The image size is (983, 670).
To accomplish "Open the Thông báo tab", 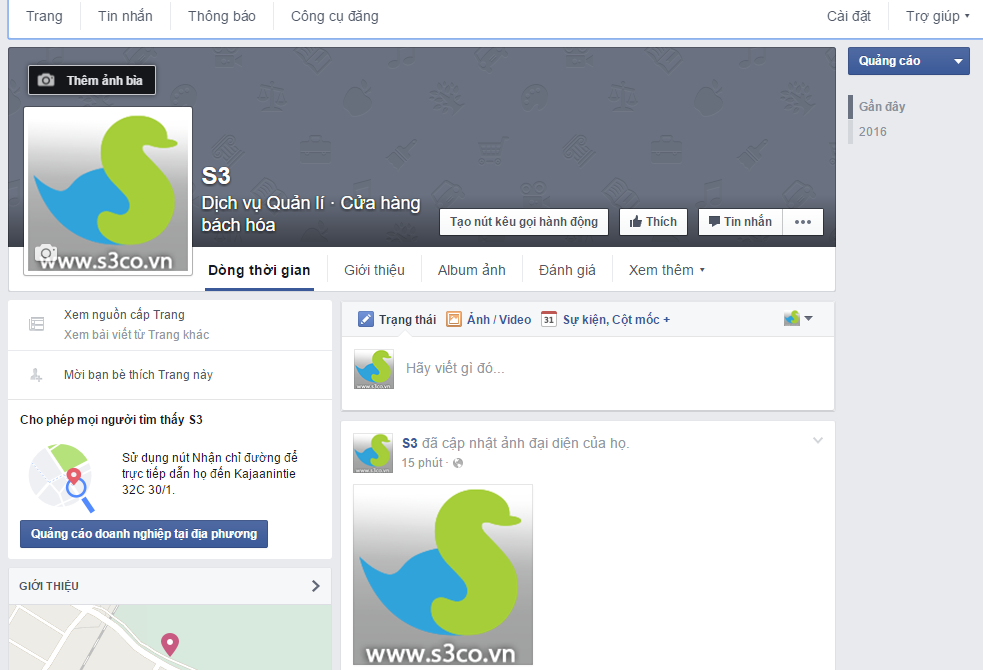I will (222, 16).
